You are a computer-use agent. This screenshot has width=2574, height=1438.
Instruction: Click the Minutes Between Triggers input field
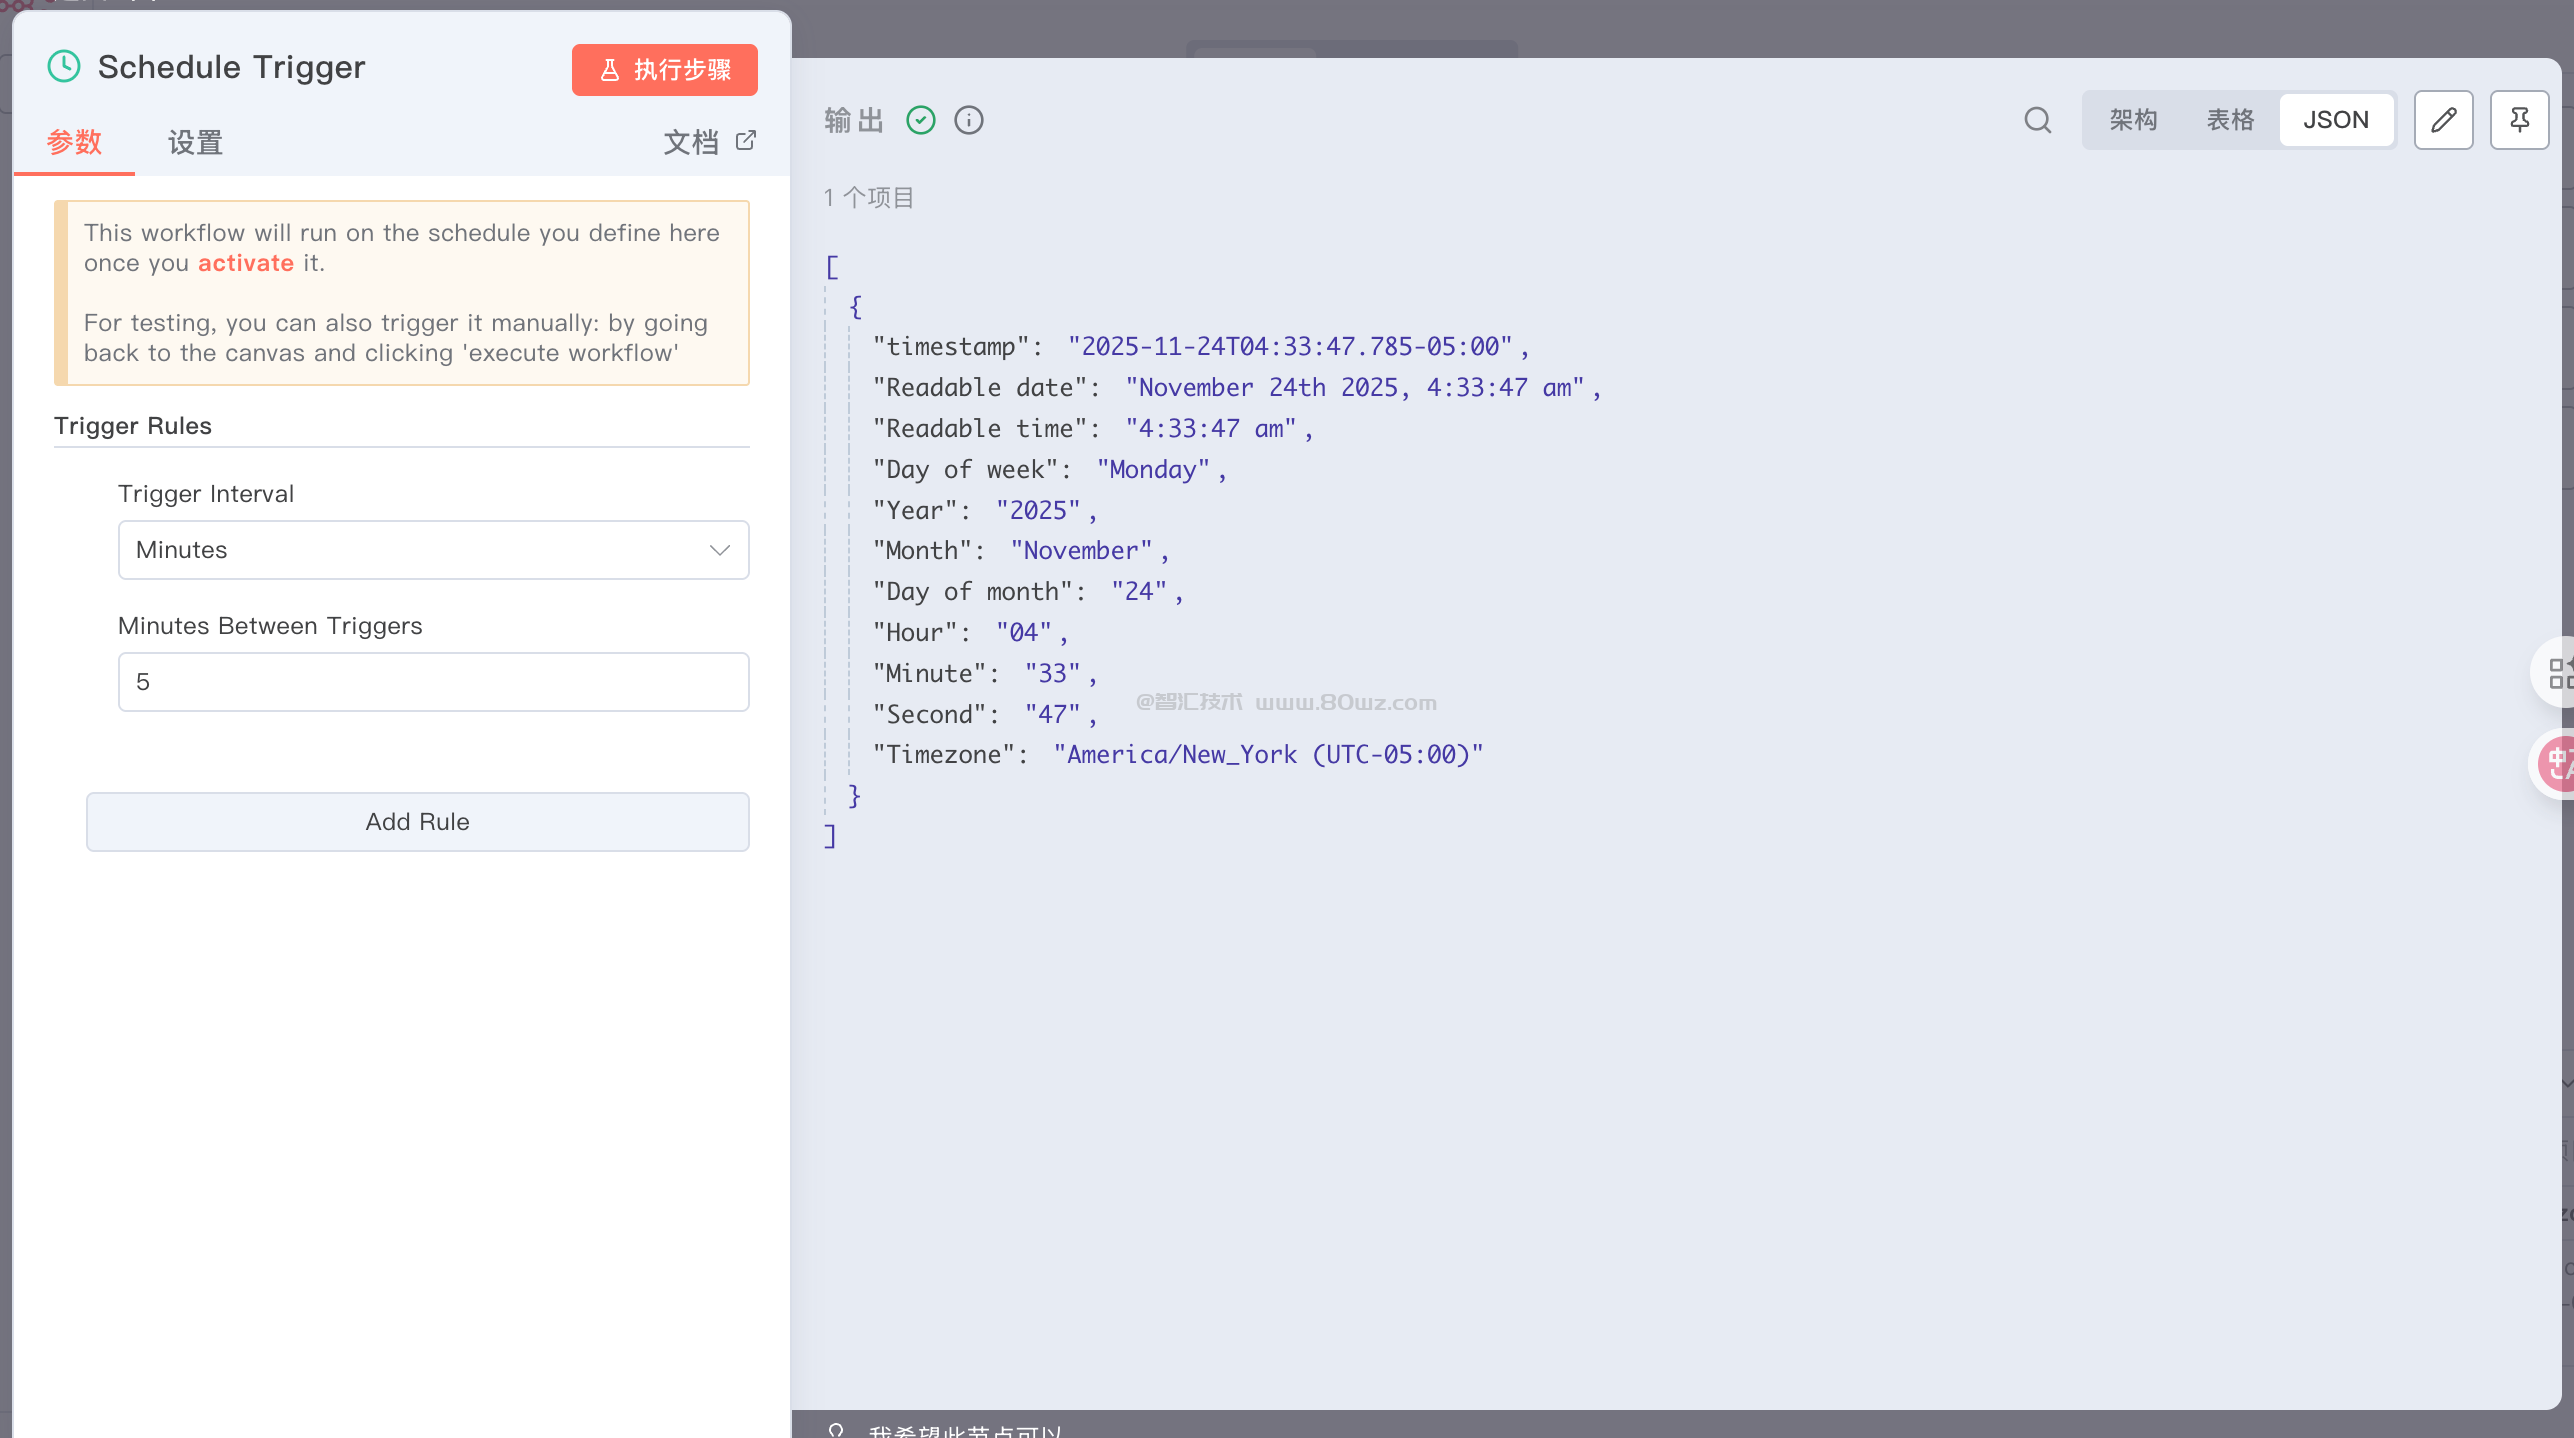[x=432, y=682]
